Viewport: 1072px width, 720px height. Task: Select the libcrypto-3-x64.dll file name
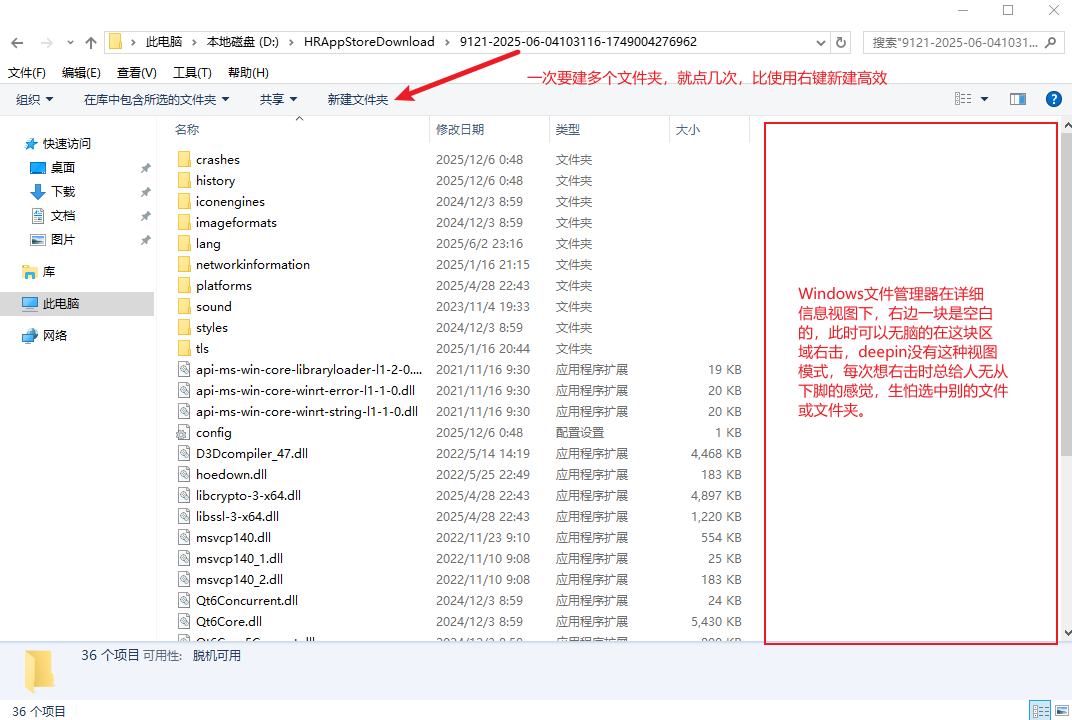point(248,496)
